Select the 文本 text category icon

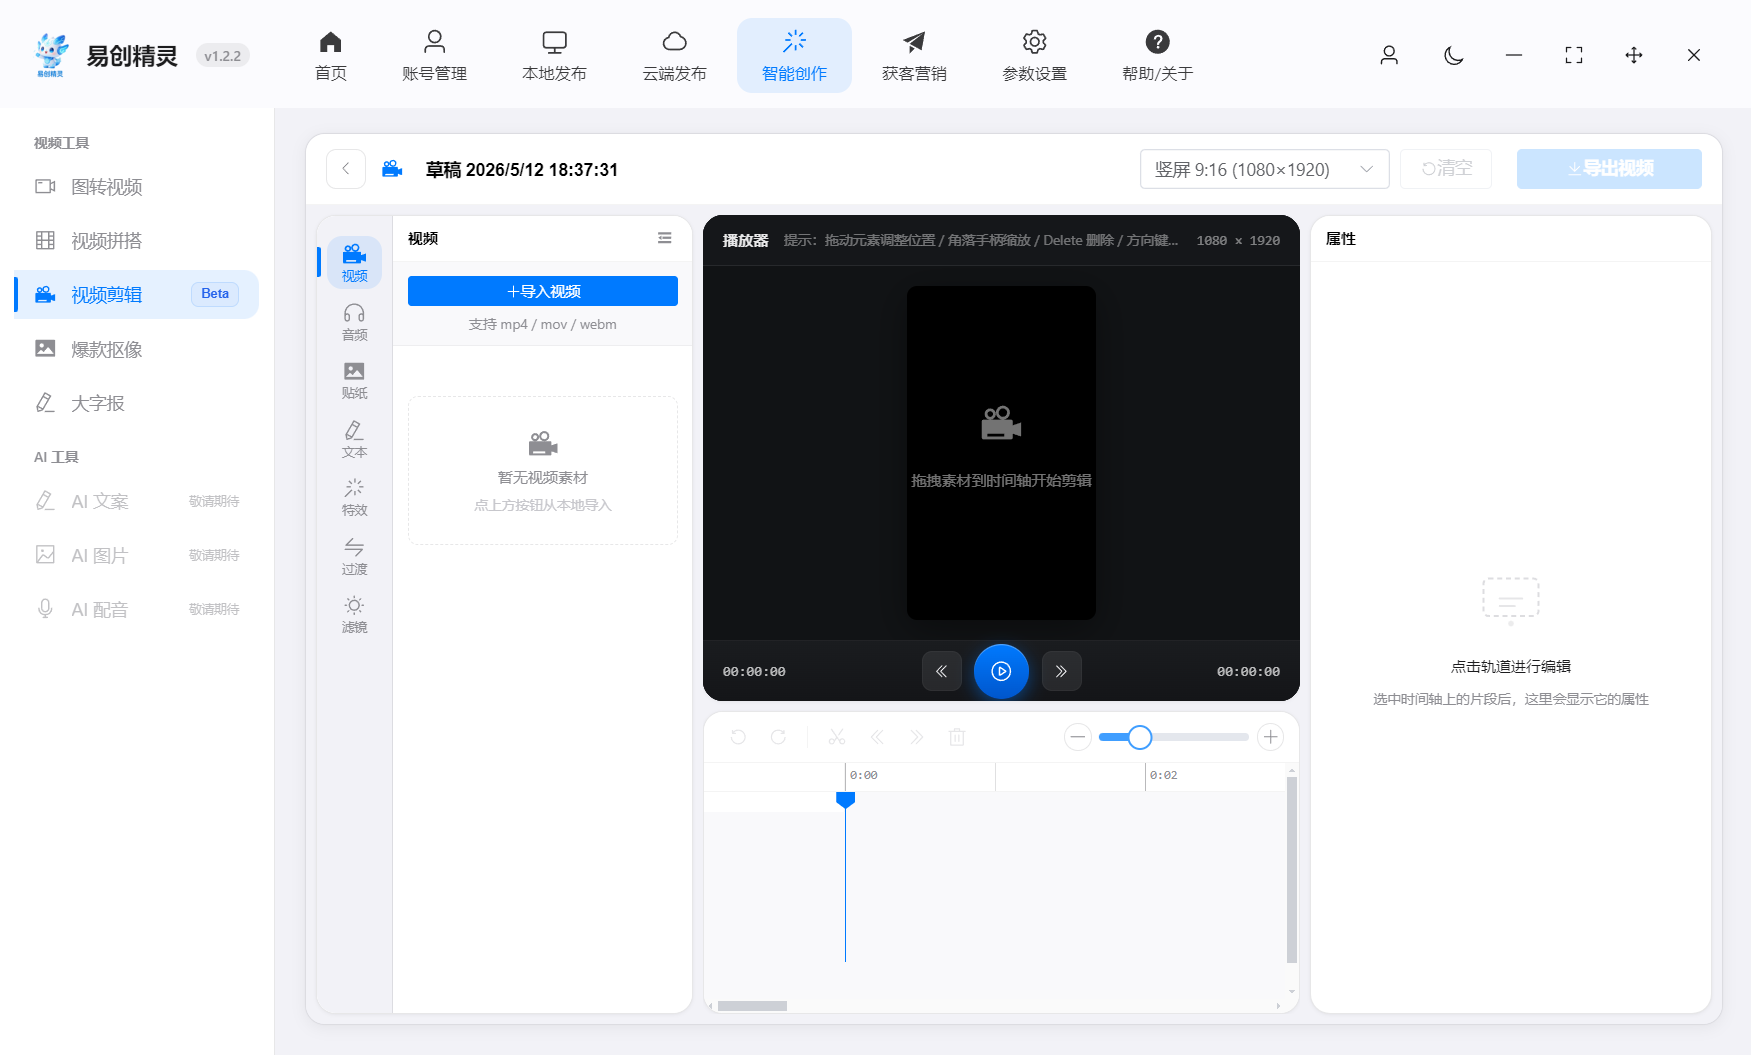(x=354, y=439)
